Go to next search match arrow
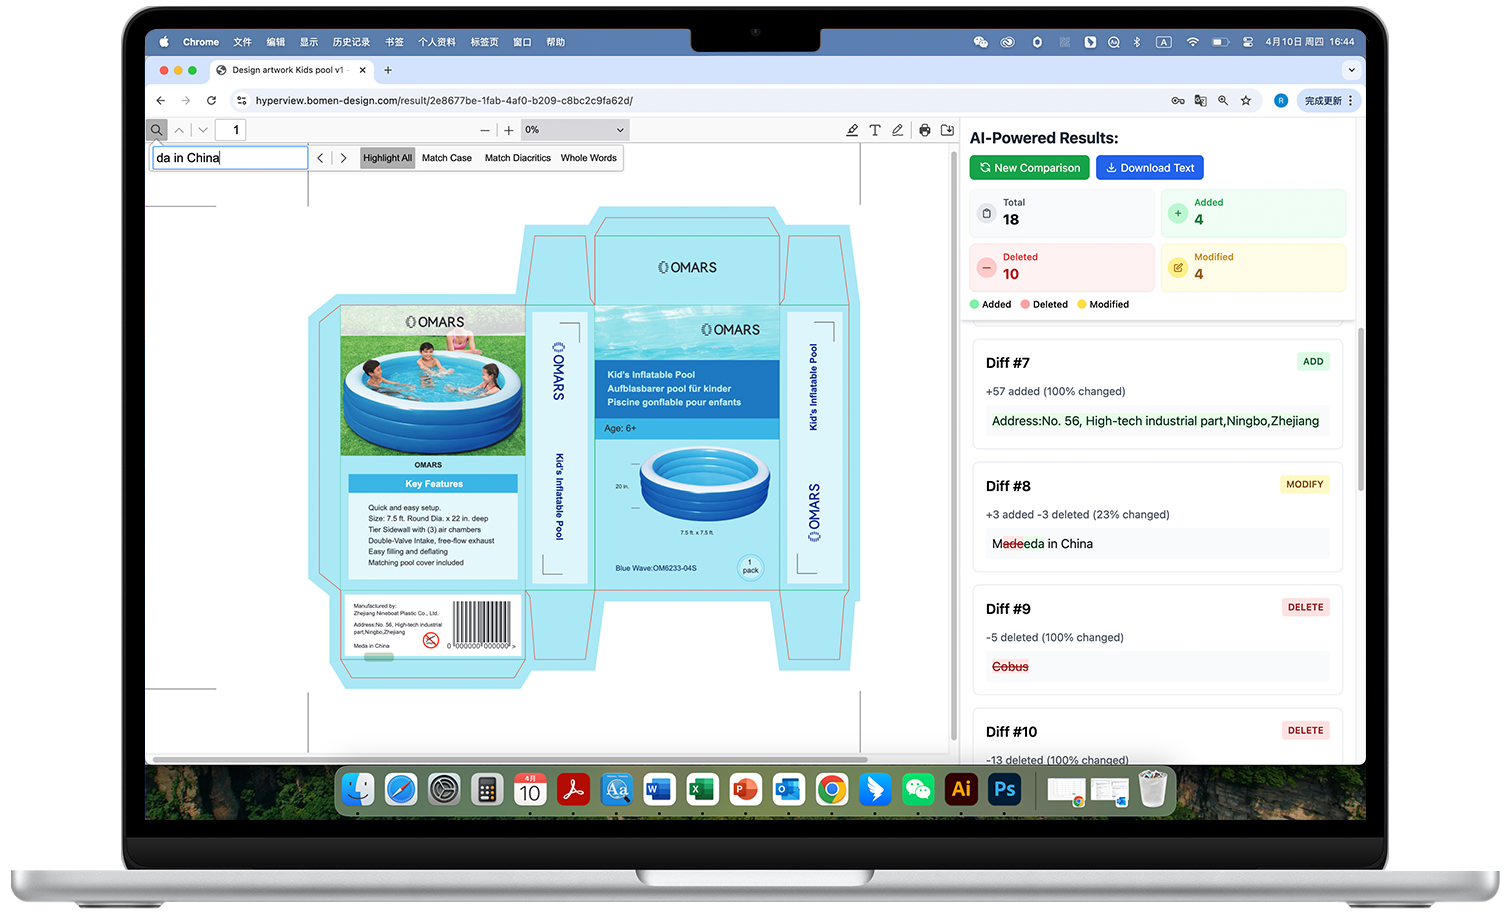 pos(343,158)
